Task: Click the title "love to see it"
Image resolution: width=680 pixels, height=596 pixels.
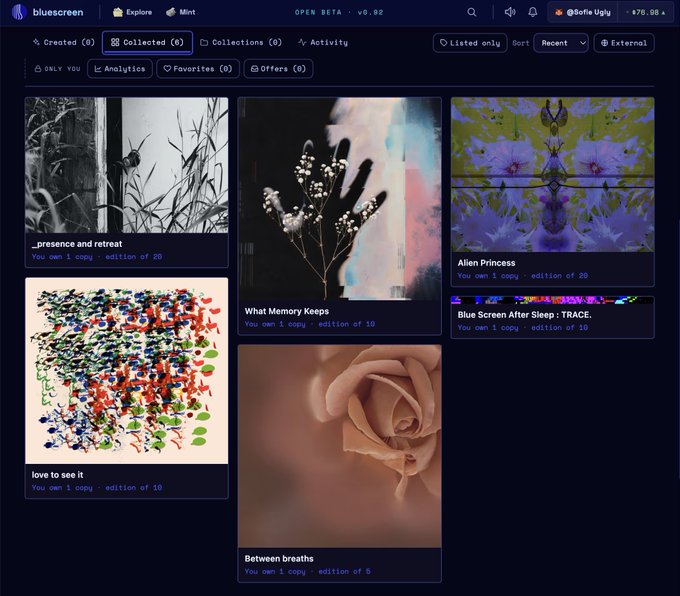Action: 57,475
